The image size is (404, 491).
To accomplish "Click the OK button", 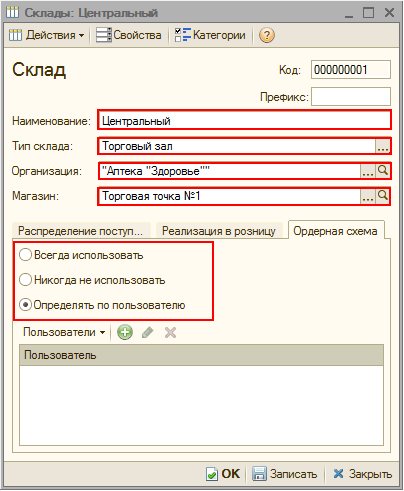I will click(x=223, y=474).
